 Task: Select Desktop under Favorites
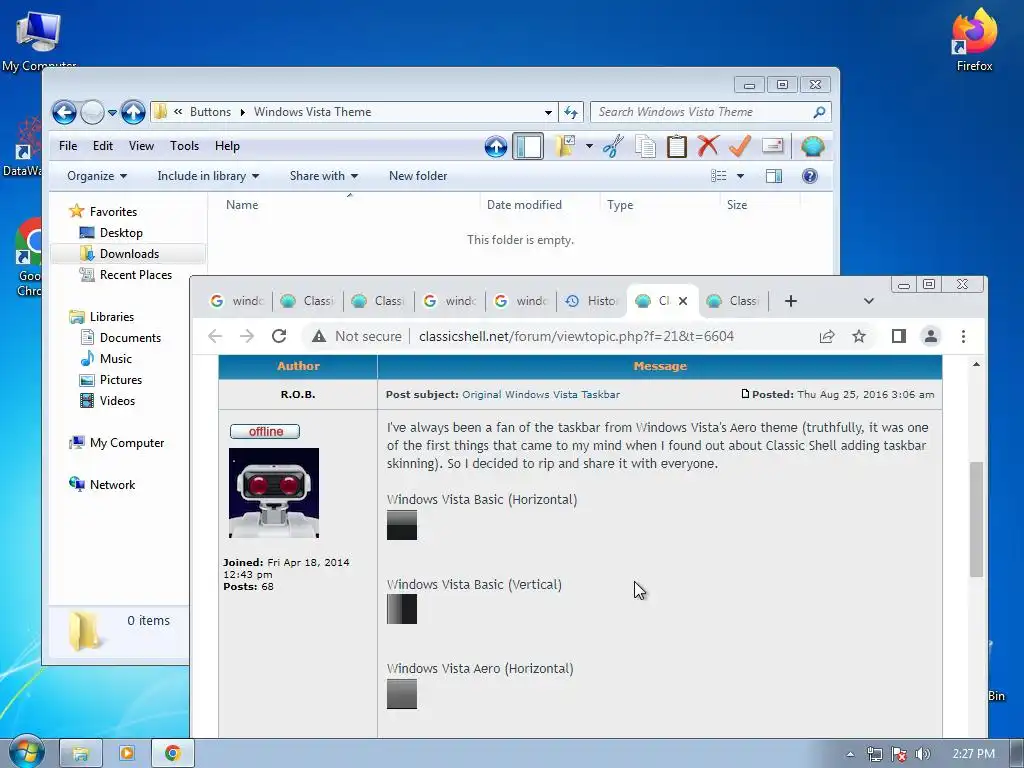click(121, 232)
